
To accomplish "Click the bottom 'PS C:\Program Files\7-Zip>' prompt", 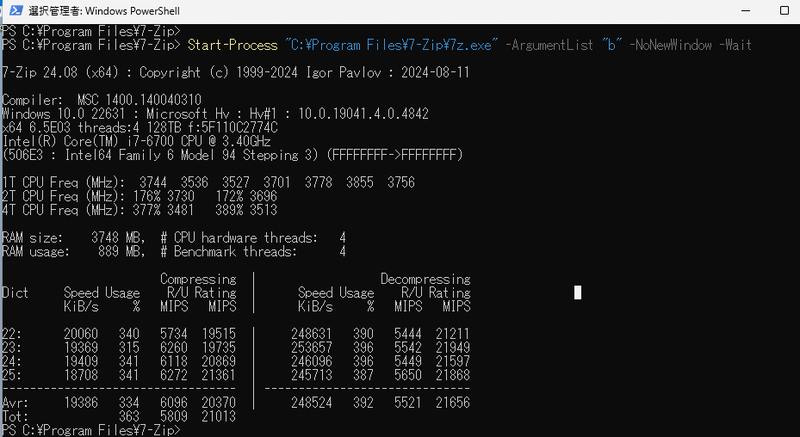I will click(x=91, y=430).
